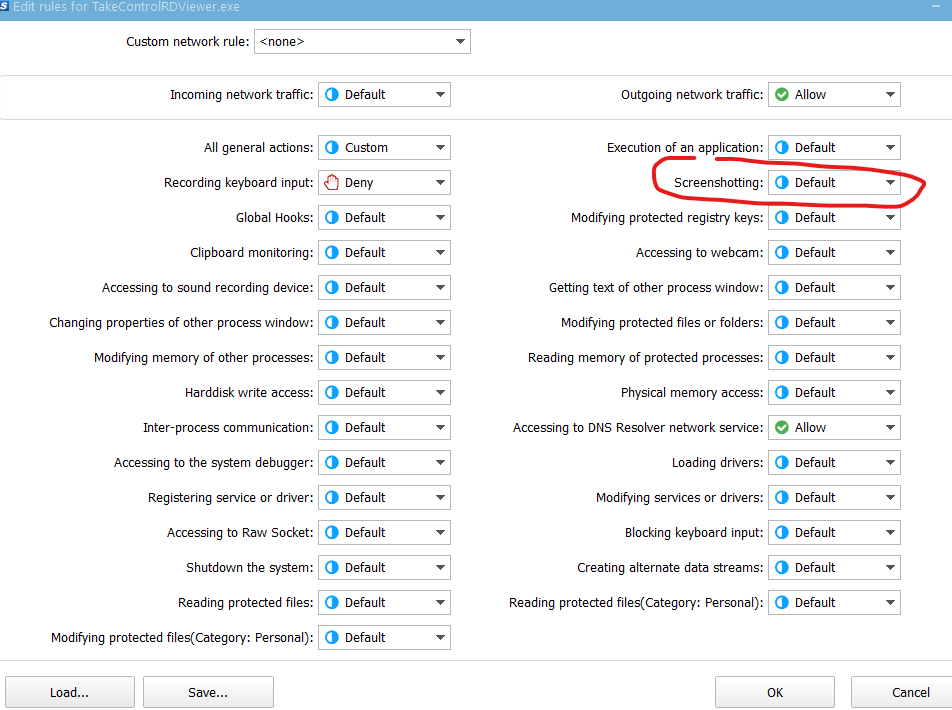Click the Custom network rule label
Viewport: 952px width, 710px height.
point(188,42)
